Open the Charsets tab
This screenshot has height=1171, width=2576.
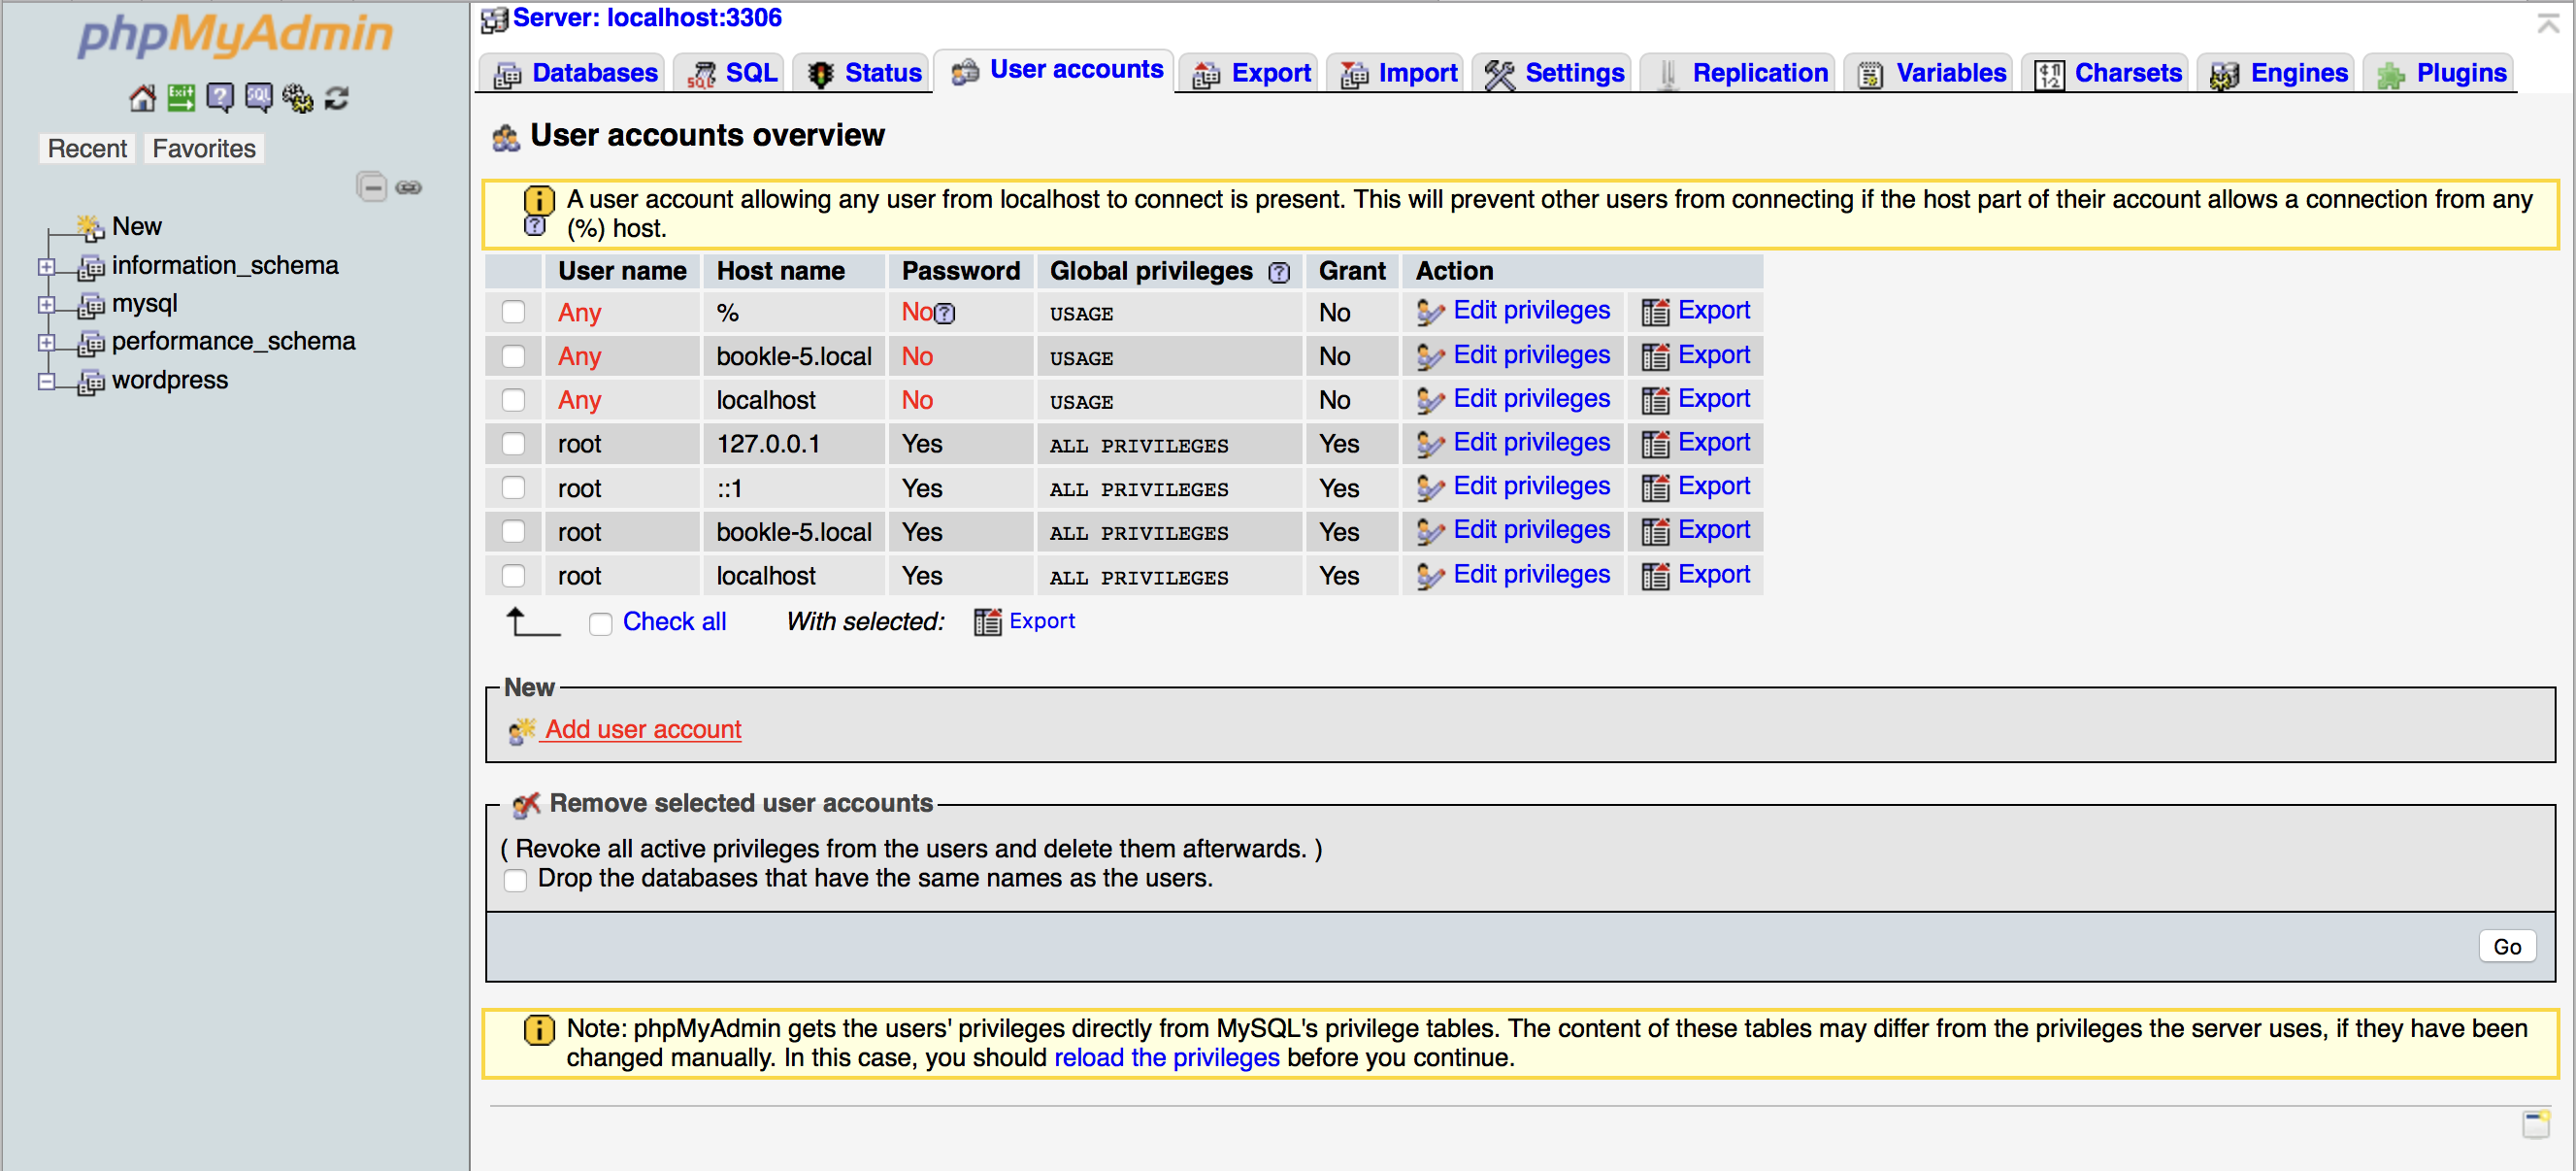coord(2107,73)
